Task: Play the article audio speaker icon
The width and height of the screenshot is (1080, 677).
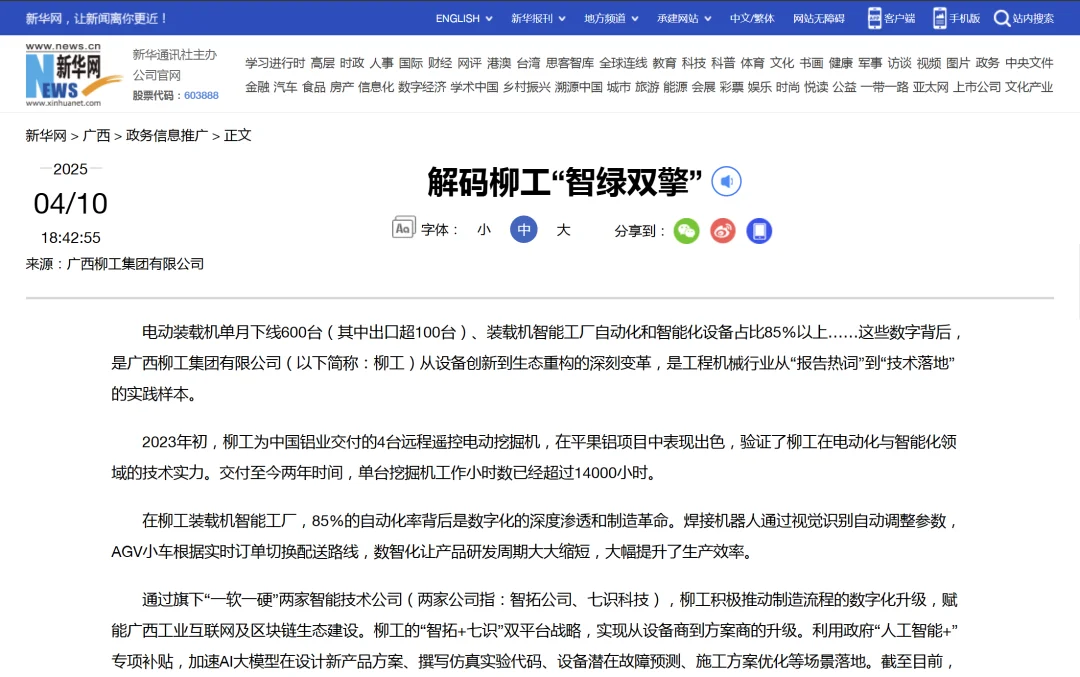Action: [x=726, y=182]
